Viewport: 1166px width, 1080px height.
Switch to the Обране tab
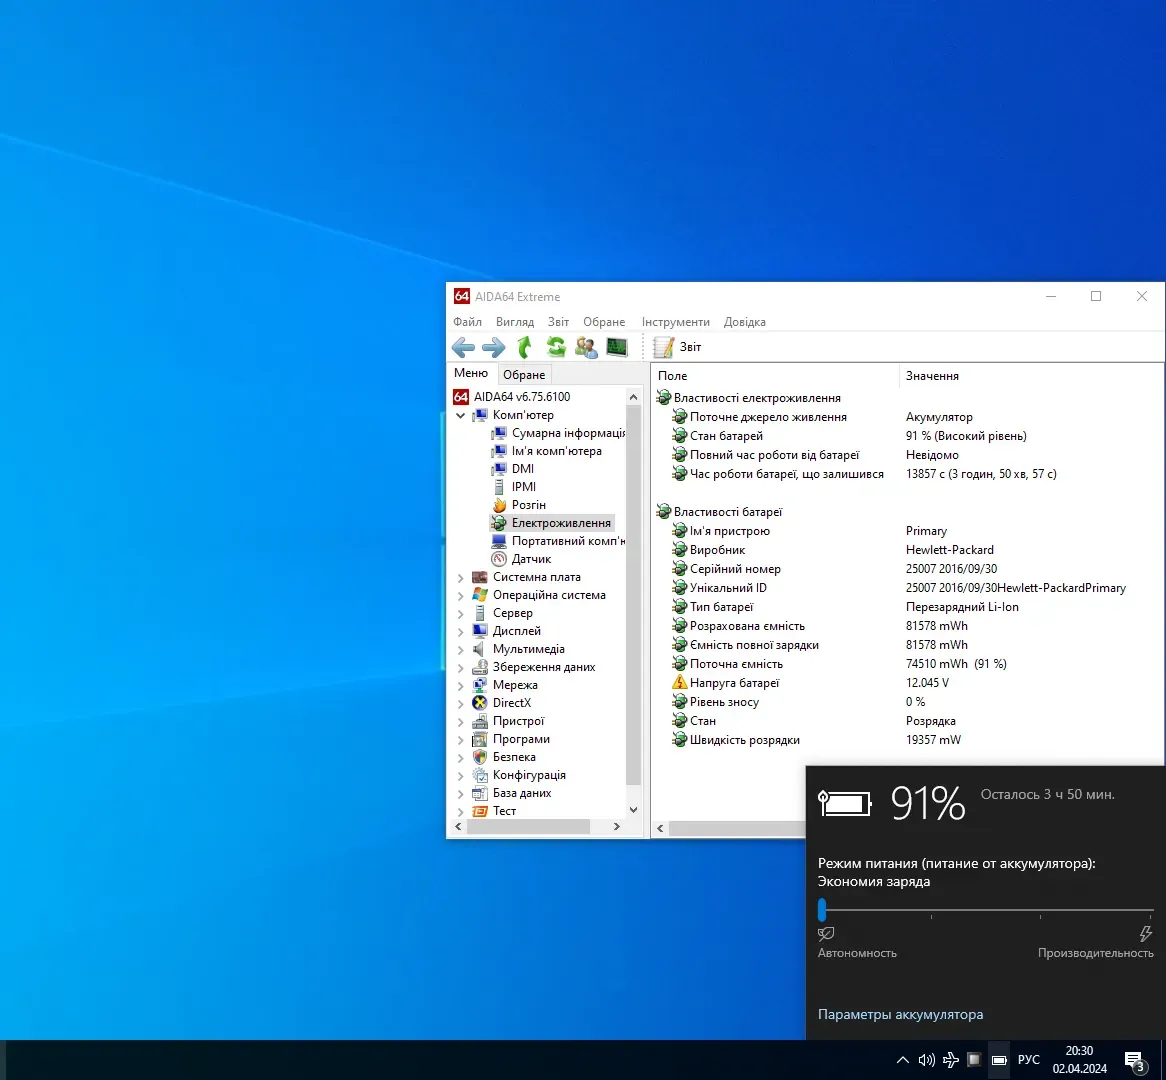(524, 375)
